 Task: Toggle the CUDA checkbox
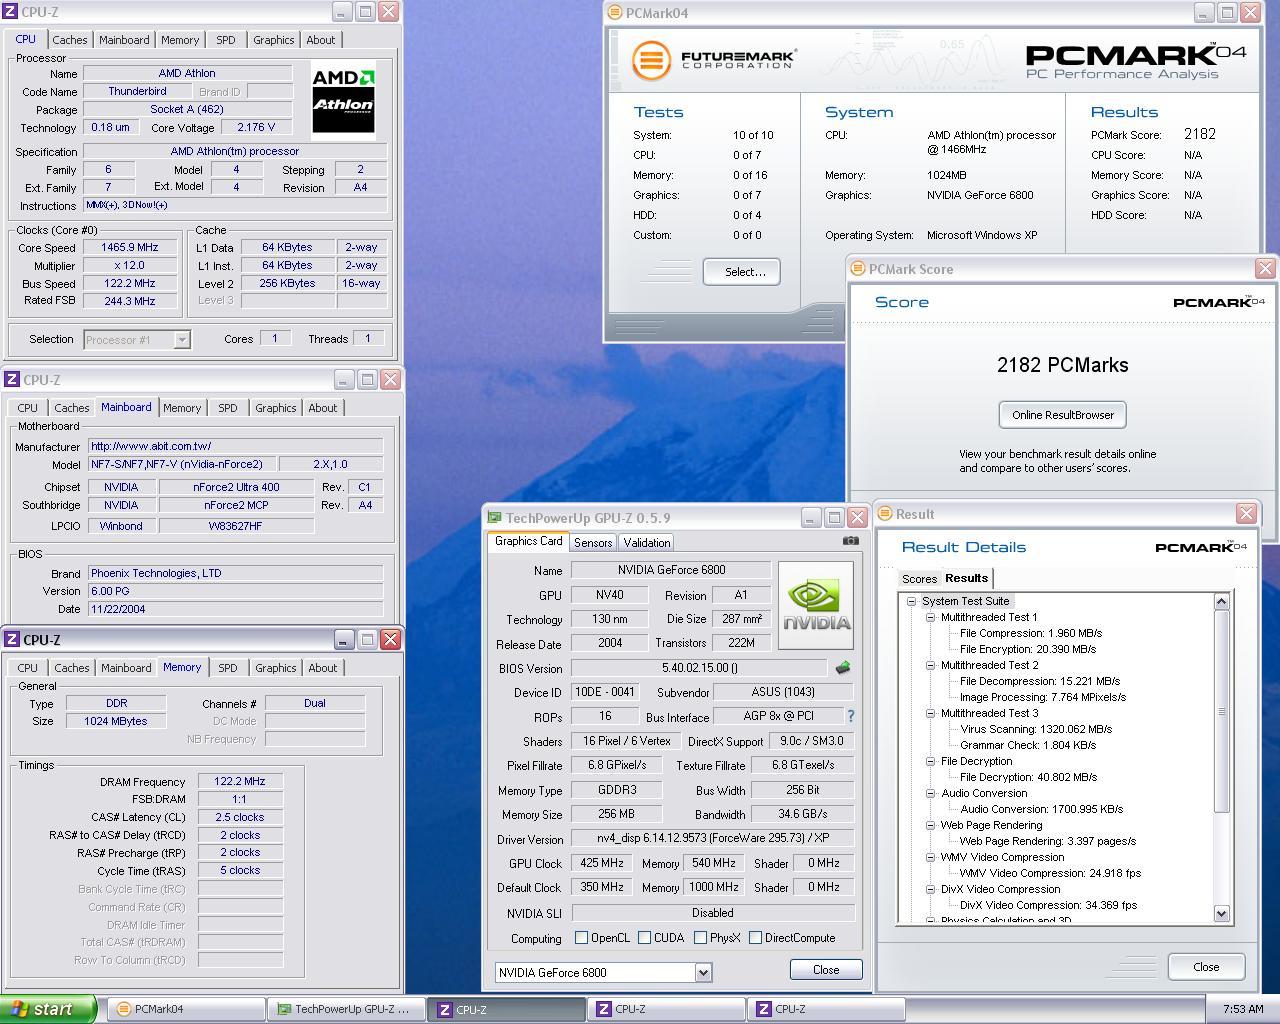tap(644, 937)
